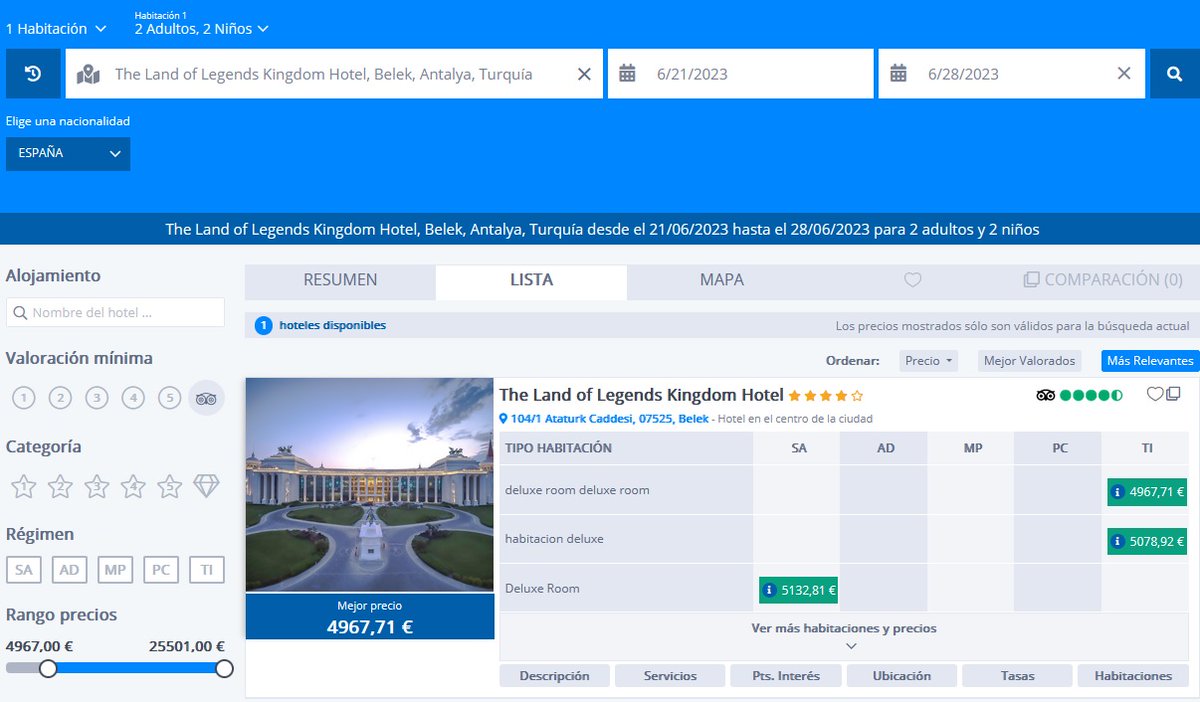Filter by four-star category
Image resolution: width=1200 pixels, height=702 pixels.
click(133, 487)
